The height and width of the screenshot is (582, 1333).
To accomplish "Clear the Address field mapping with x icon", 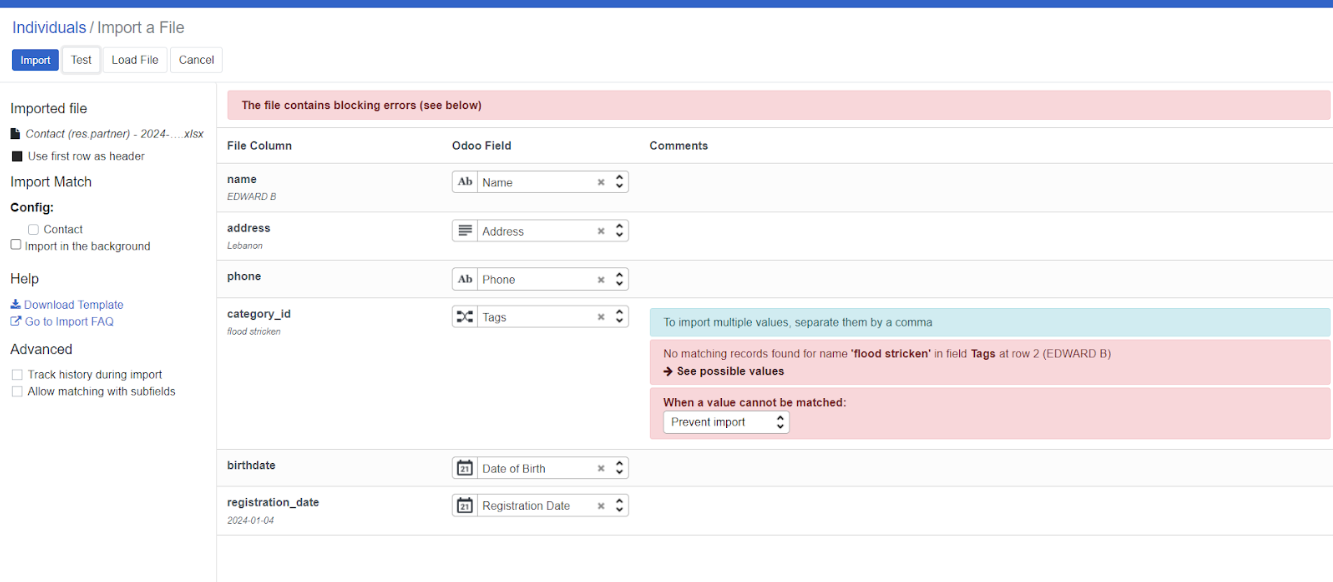I will click(601, 231).
